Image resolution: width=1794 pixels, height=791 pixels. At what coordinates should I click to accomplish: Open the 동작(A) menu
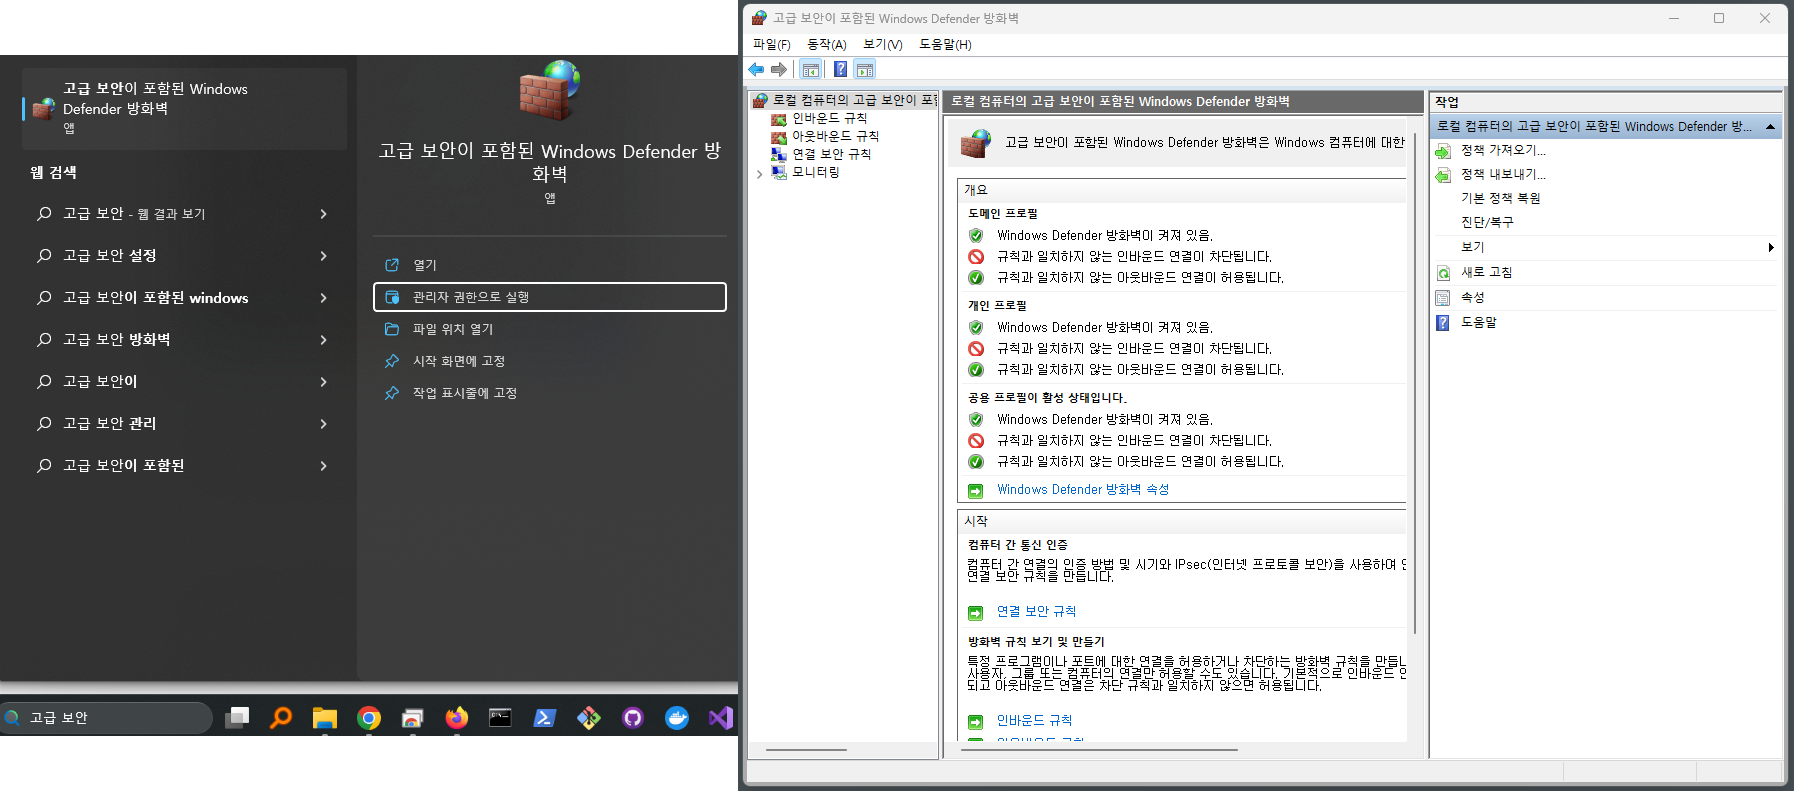tap(826, 44)
